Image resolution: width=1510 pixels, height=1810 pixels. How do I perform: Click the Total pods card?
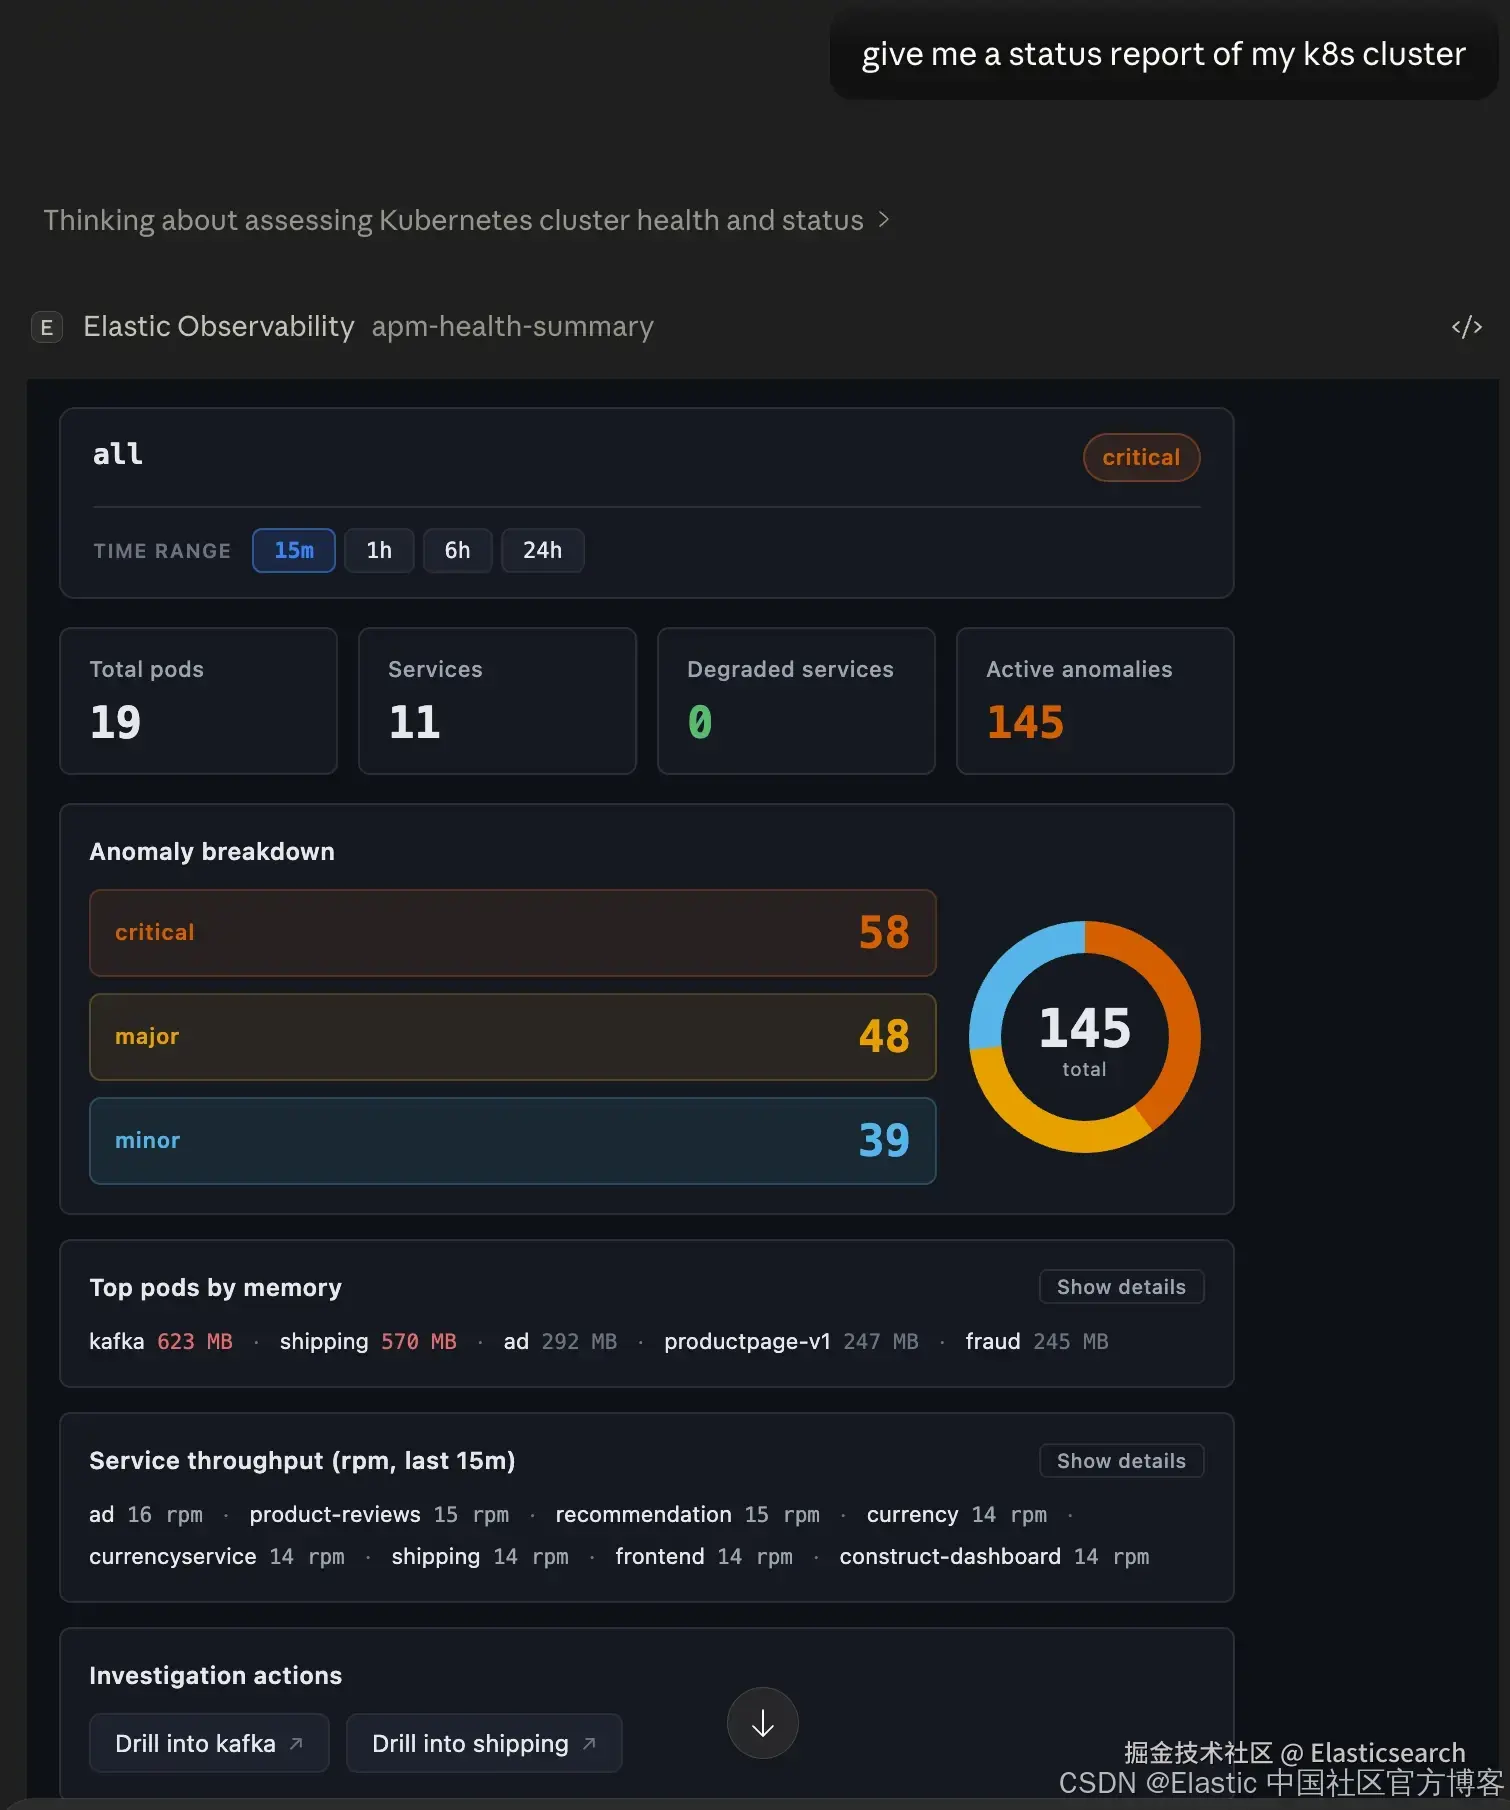coord(198,701)
